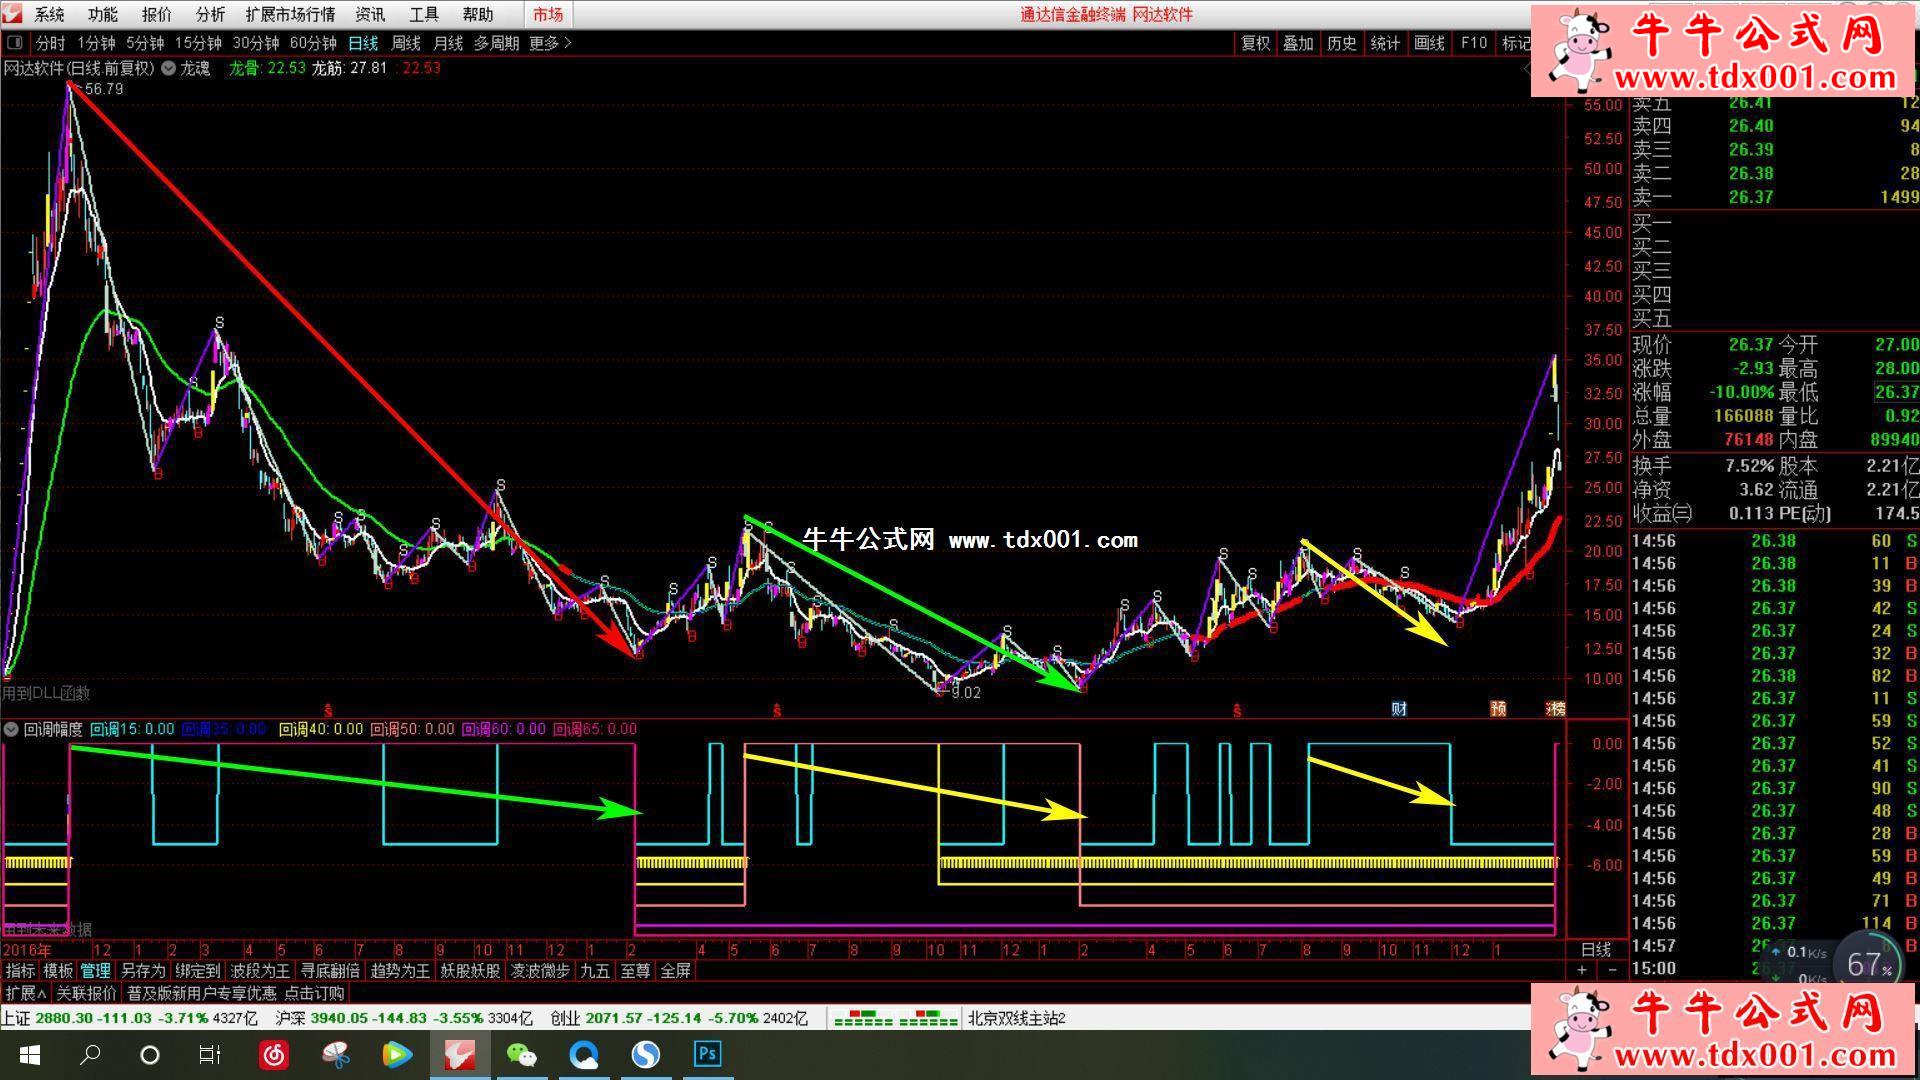Select the 60分钟 period
The image size is (1920, 1080).
313,43
